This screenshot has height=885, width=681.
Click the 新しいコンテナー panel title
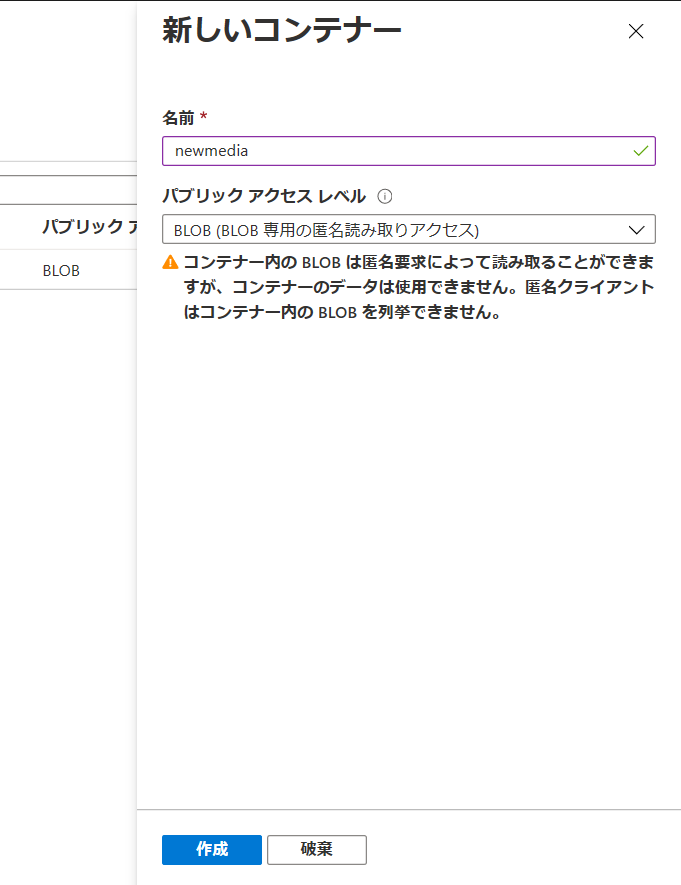pyautogui.click(x=282, y=30)
